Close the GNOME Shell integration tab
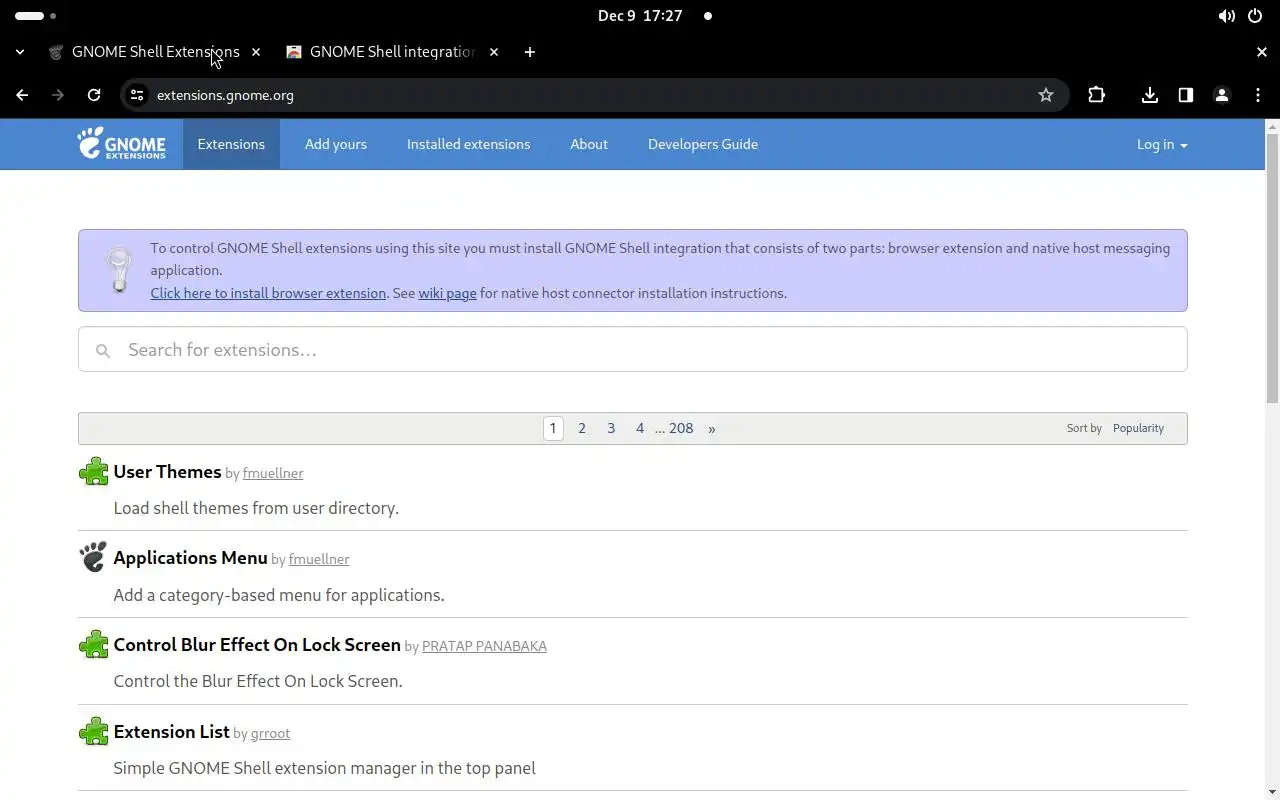1280x800 pixels. (494, 52)
